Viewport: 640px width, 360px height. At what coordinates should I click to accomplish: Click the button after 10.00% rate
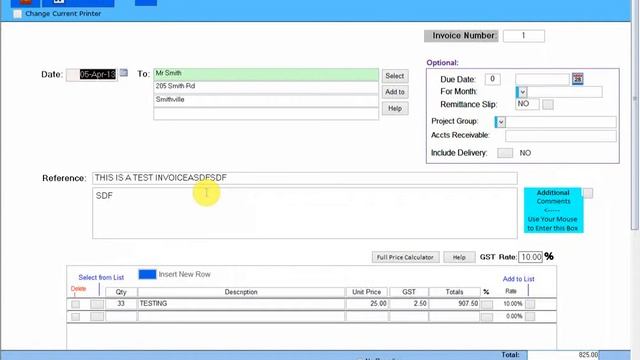530,304
